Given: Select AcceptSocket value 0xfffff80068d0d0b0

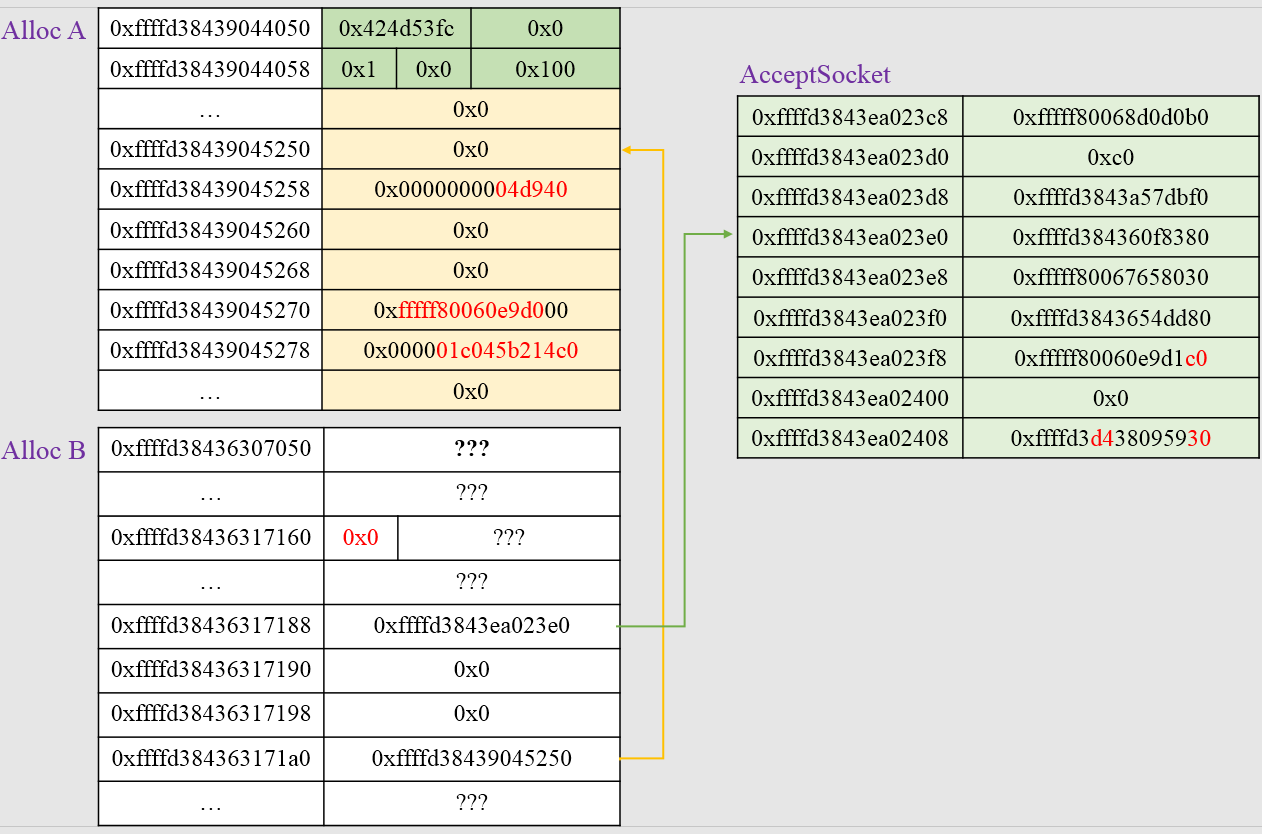Looking at the screenshot, I should 1111,117.
